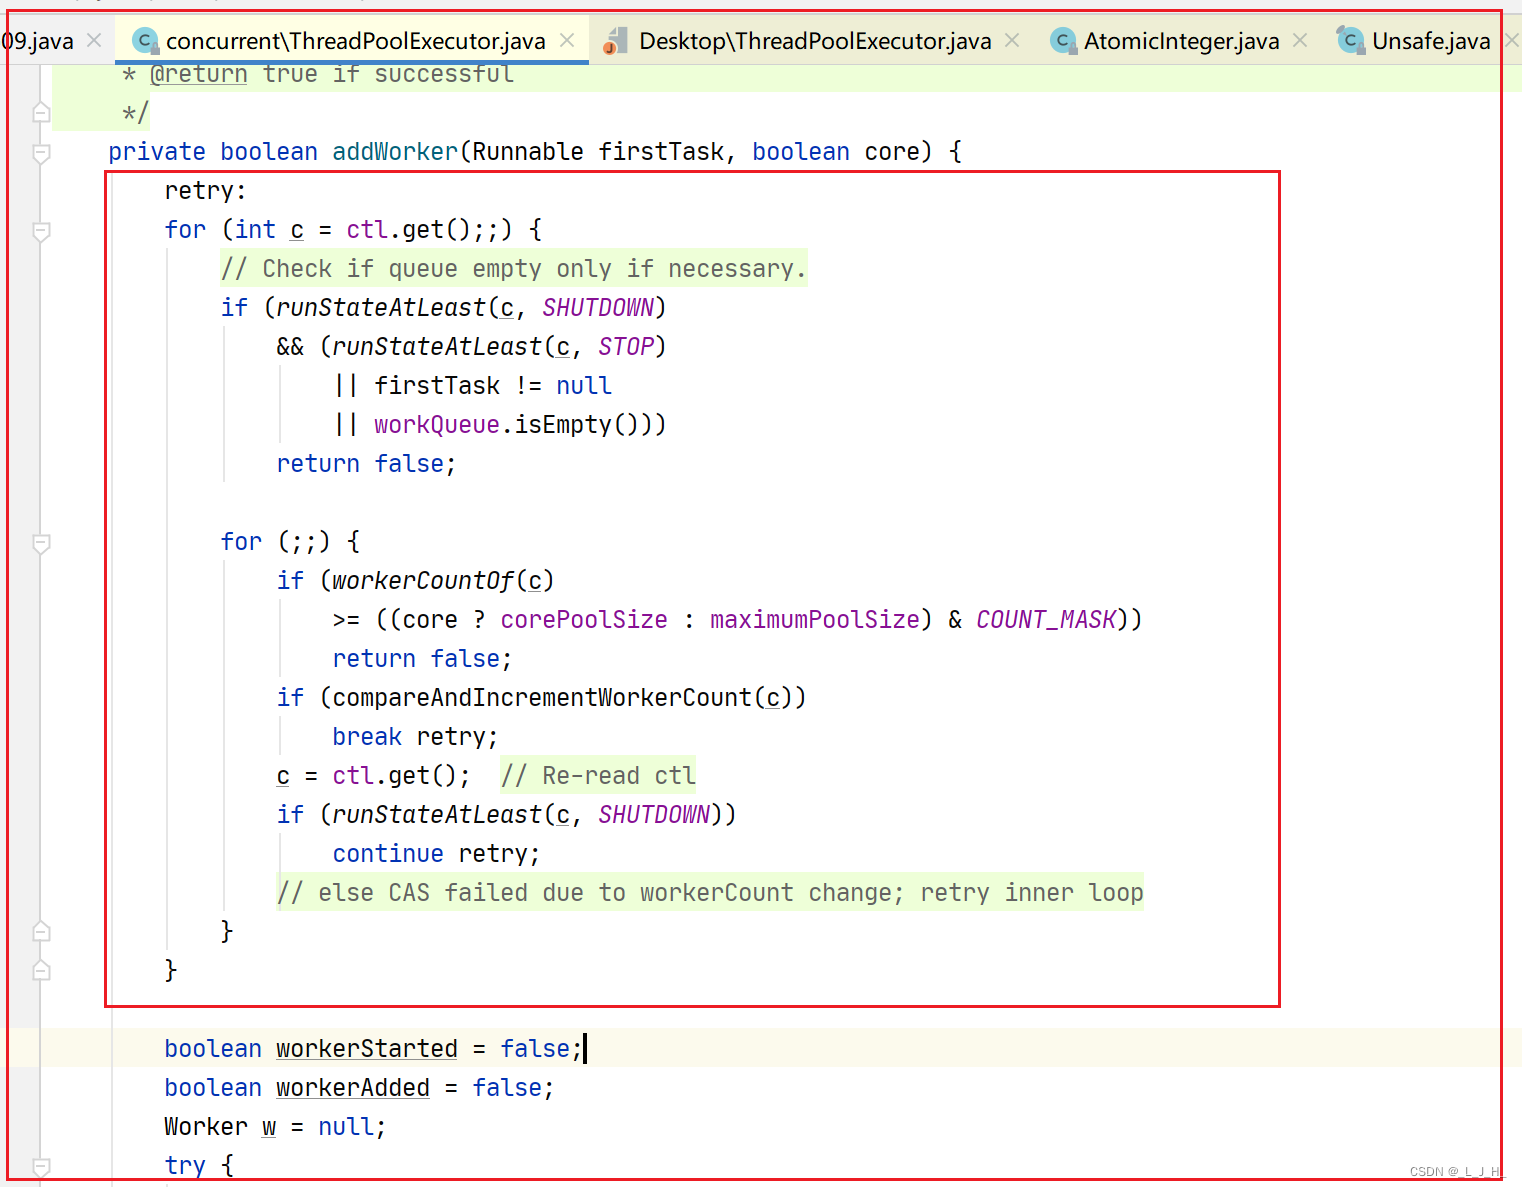Click the '// Re-read ctl' comment

coord(598,776)
